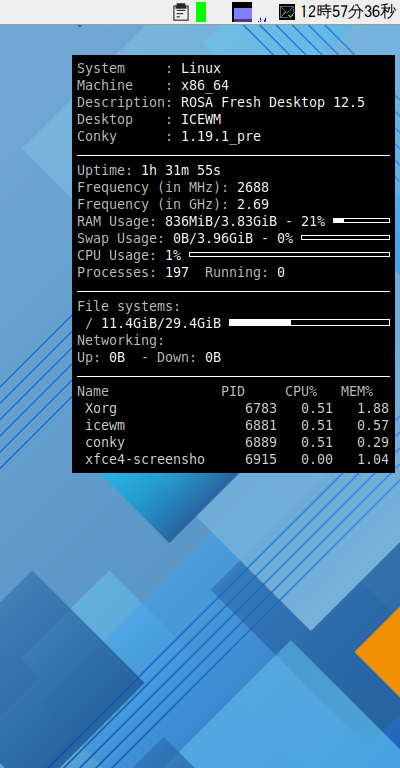Open the clipboard manager tray icon

[x=181, y=12]
